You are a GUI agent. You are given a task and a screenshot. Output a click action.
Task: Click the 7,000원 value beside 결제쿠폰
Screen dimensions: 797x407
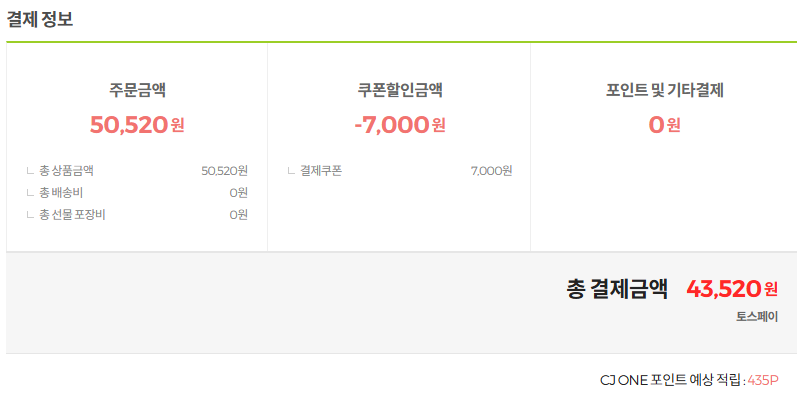pos(492,171)
